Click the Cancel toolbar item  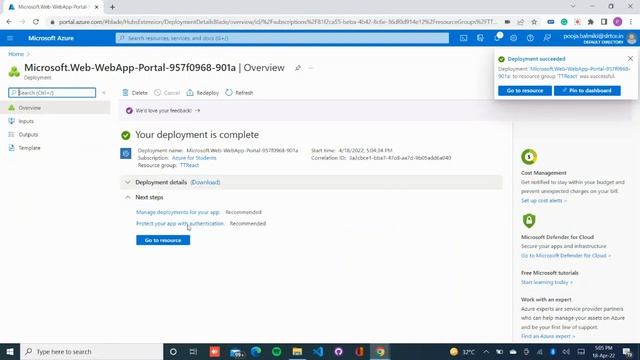pyautogui.click(x=167, y=93)
